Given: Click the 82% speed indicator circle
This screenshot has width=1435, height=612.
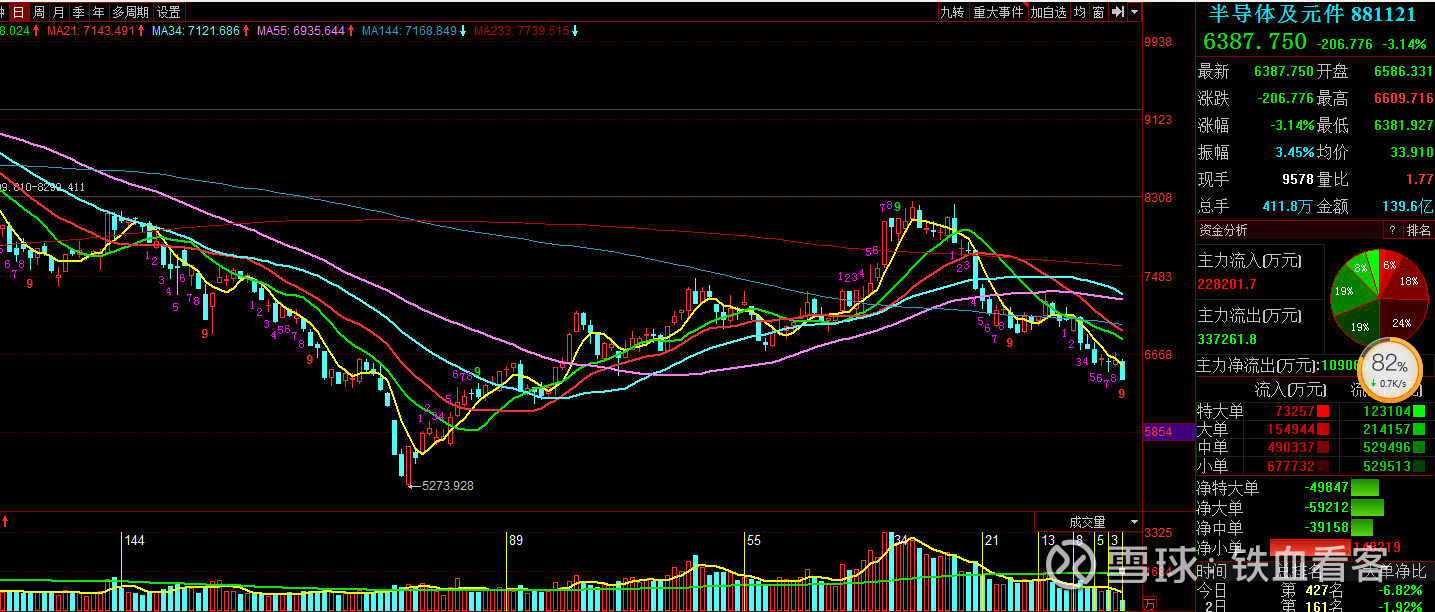Looking at the screenshot, I should click(x=1390, y=369).
